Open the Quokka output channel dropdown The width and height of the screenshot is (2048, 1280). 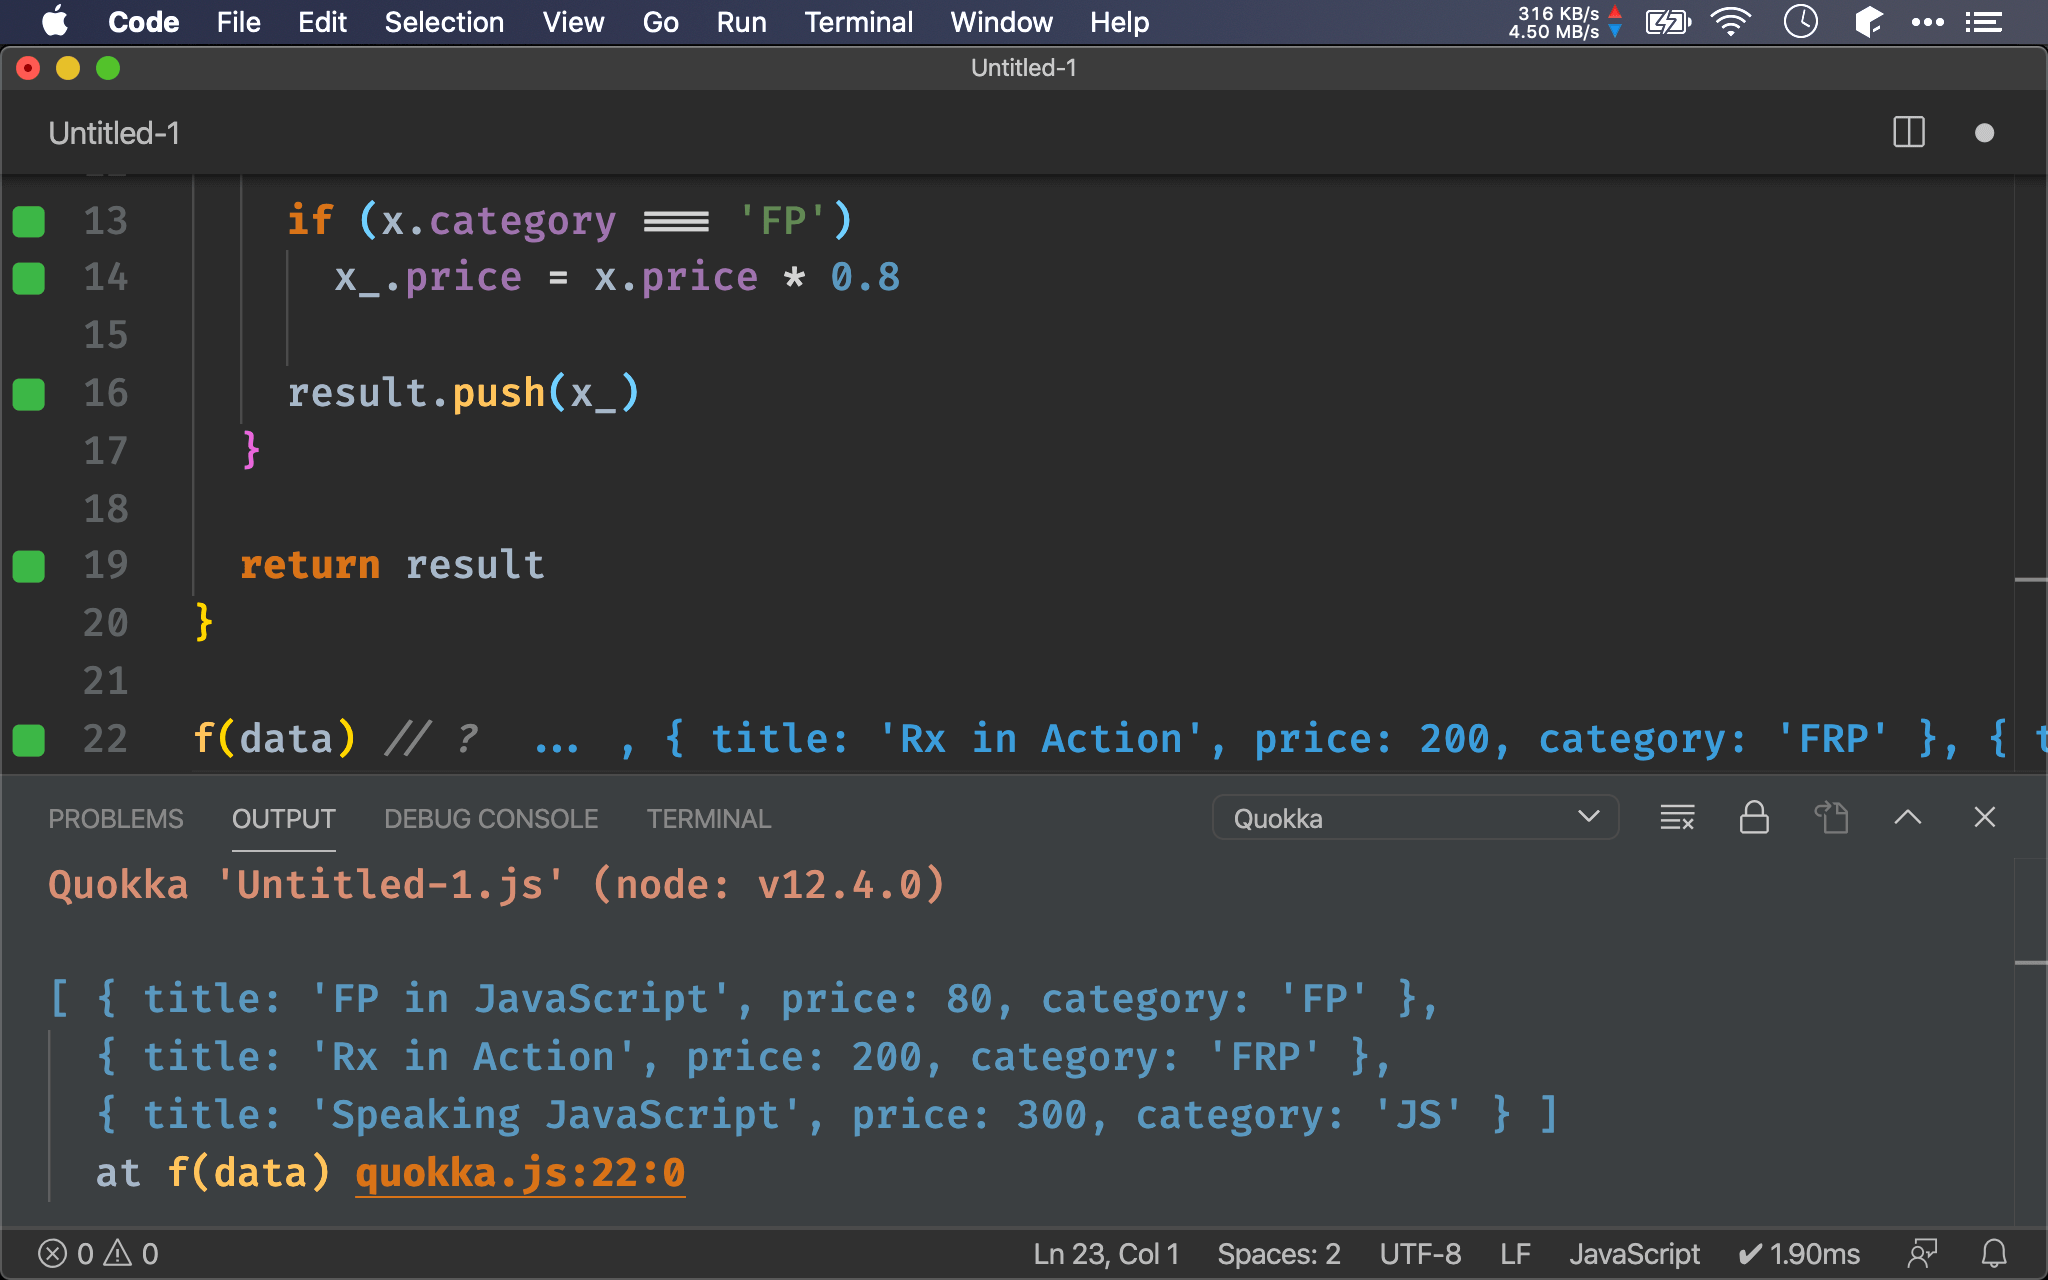point(1415,818)
